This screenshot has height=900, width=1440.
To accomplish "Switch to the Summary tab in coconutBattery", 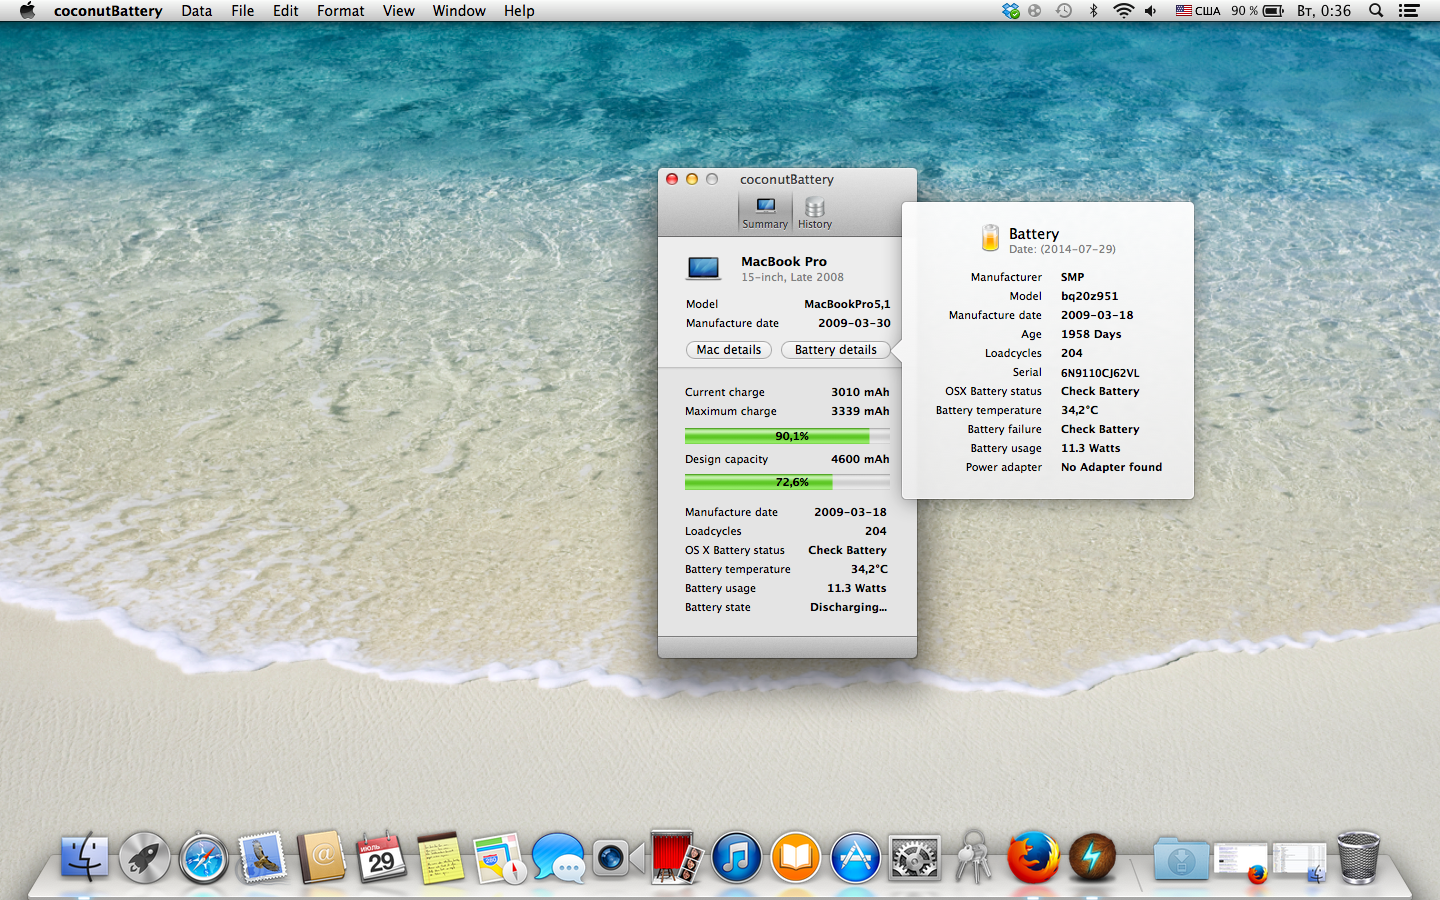I will [765, 212].
